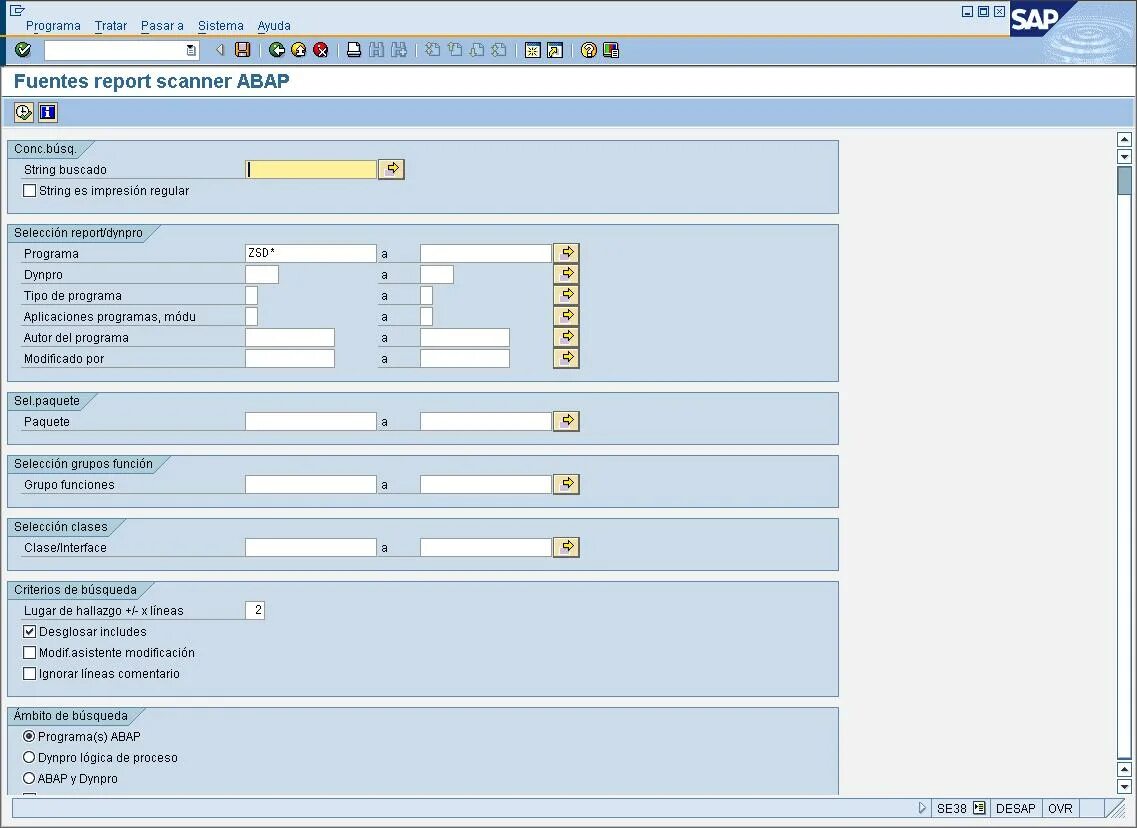The width and height of the screenshot is (1137, 828).
Task: Click the Paquete from input field
Action: click(311, 421)
